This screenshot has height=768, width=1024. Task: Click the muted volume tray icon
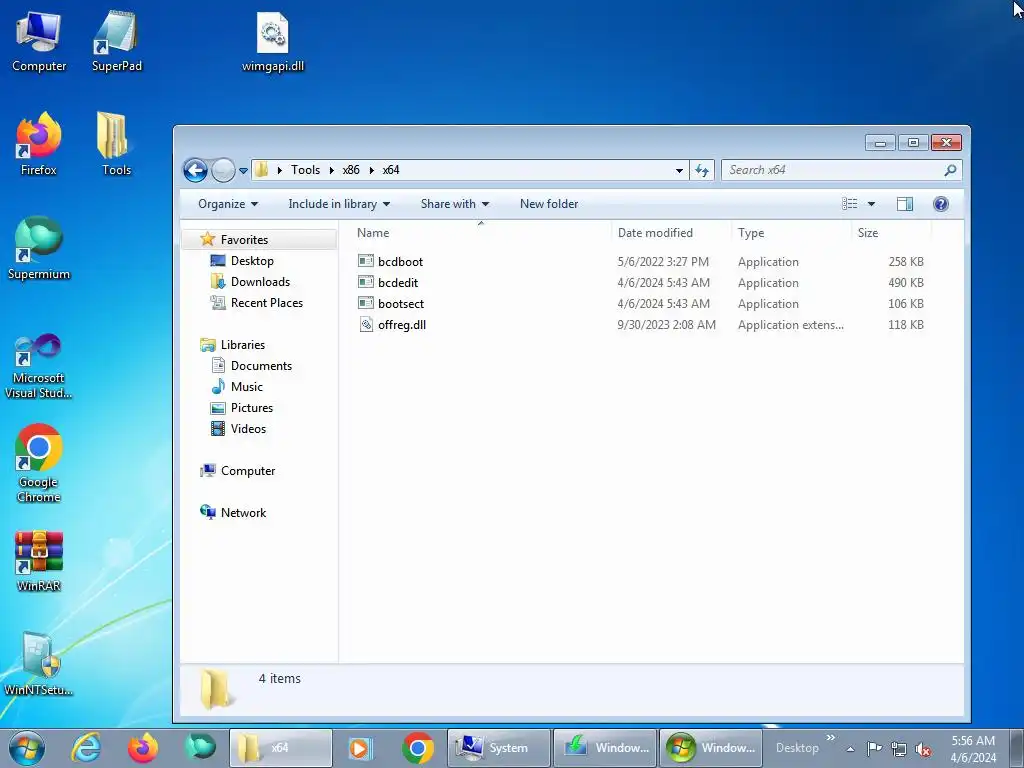click(923, 749)
